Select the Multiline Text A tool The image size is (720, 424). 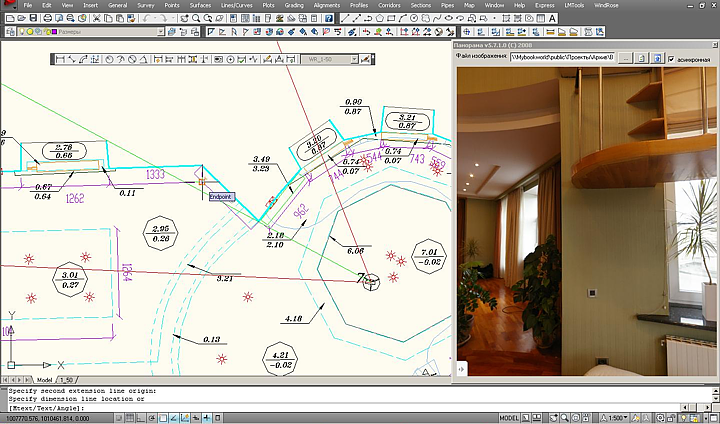tap(552, 18)
